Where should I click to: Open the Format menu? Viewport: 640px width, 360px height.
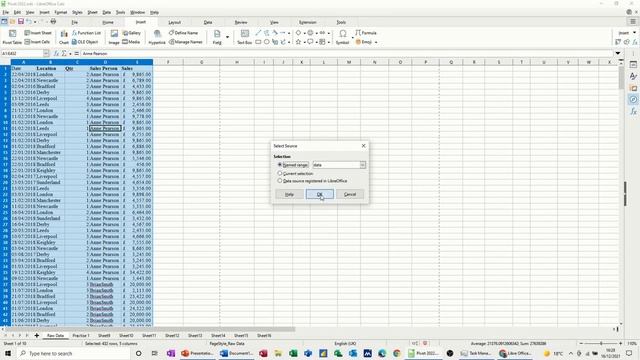[60, 12]
